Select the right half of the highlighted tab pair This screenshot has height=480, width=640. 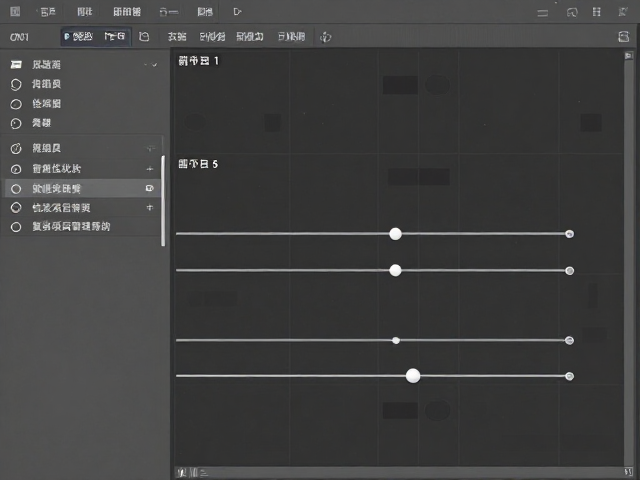click(114, 37)
